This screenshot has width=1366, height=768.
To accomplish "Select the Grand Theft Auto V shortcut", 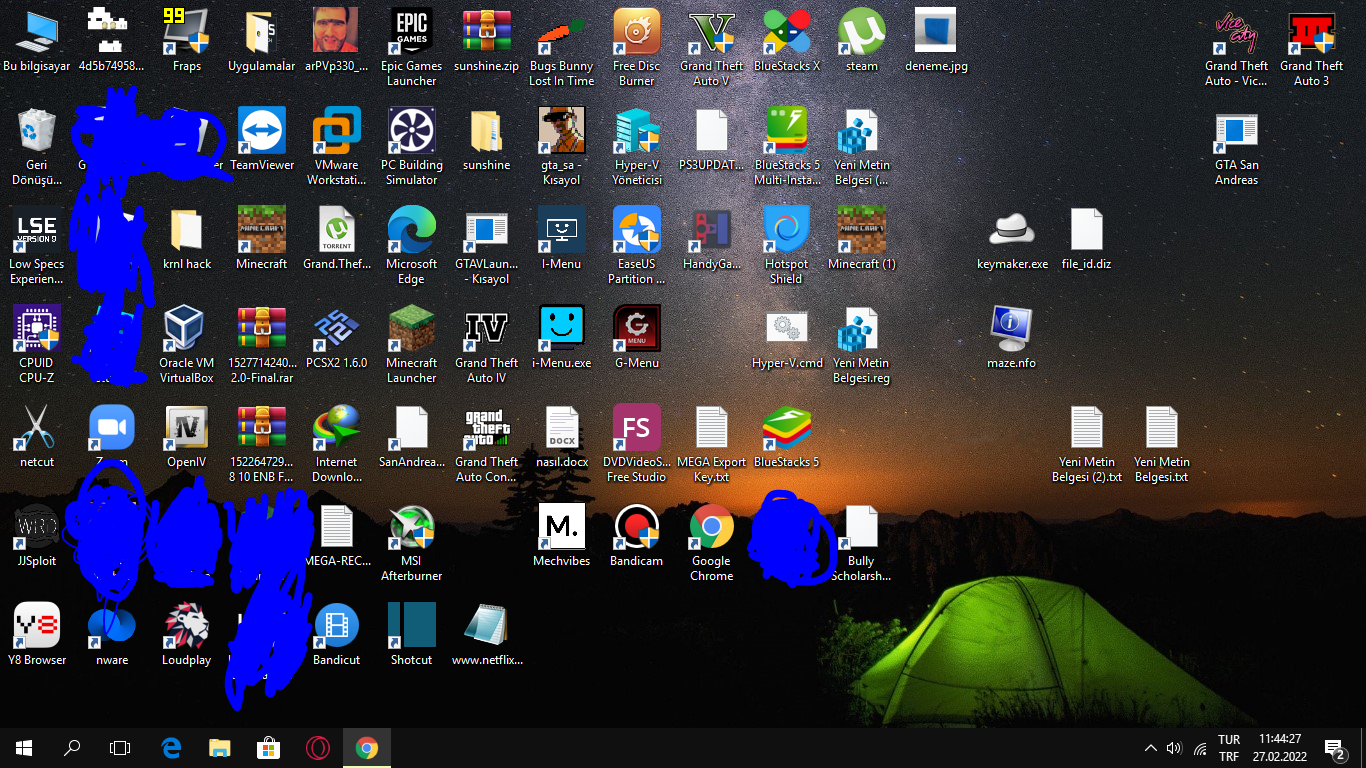I will [x=712, y=48].
